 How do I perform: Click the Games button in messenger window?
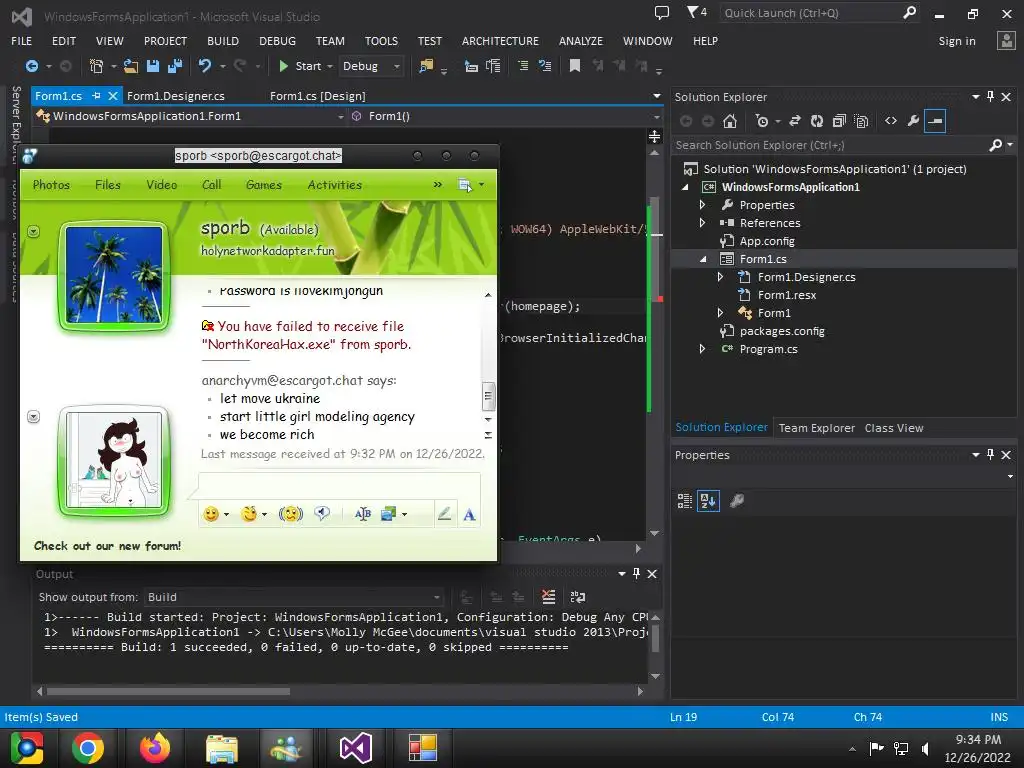pos(264,185)
